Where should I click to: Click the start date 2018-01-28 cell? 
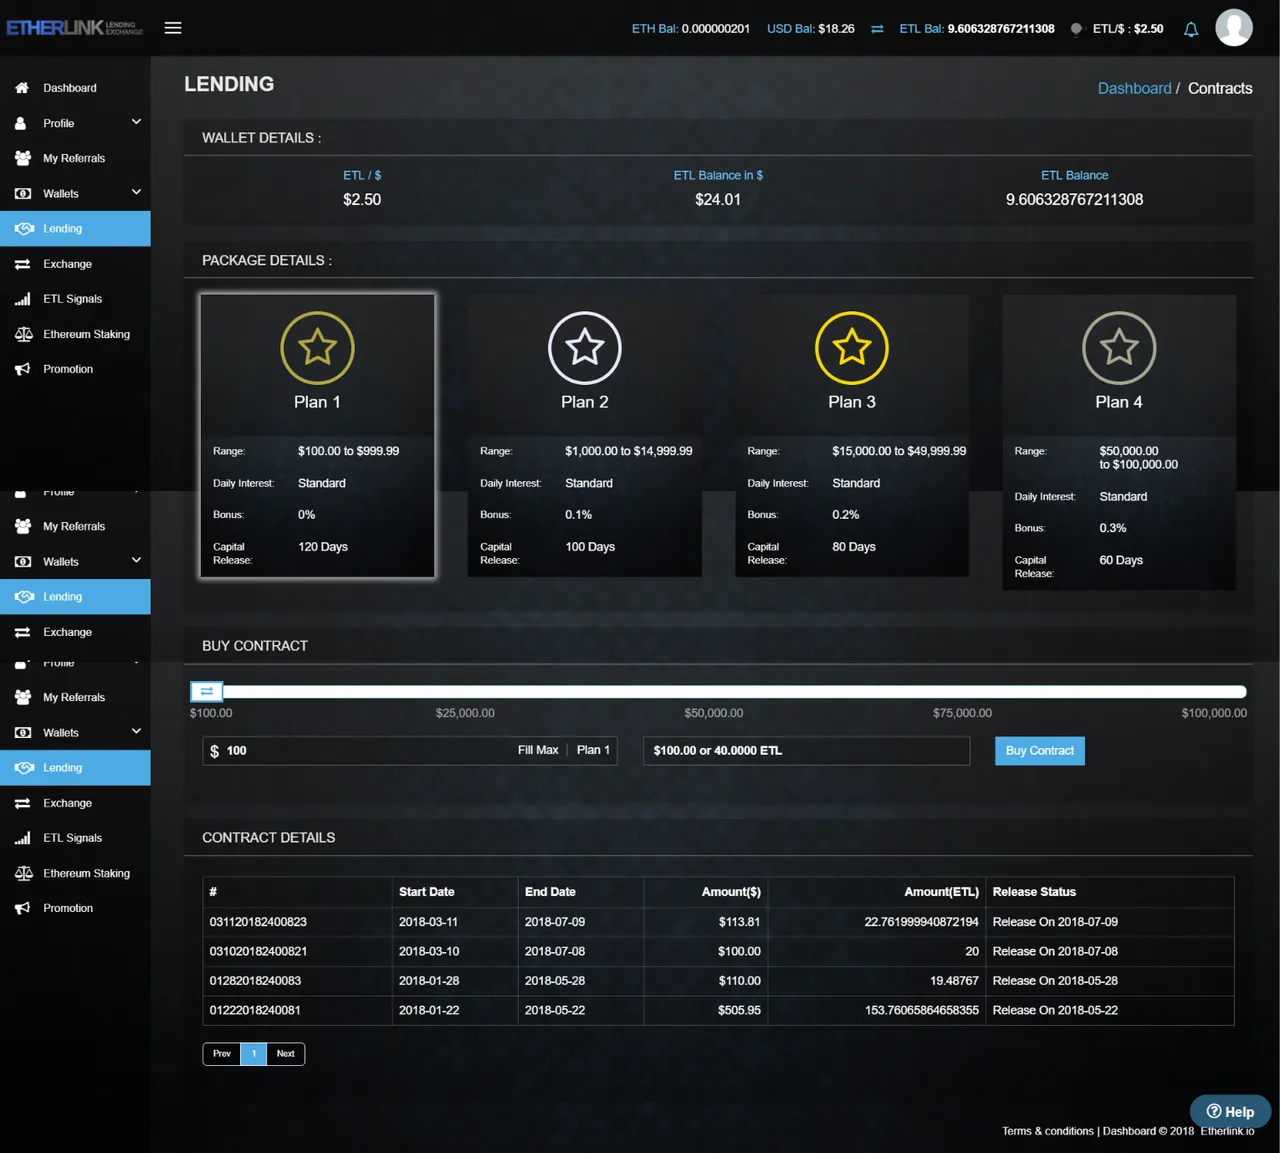point(429,981)
